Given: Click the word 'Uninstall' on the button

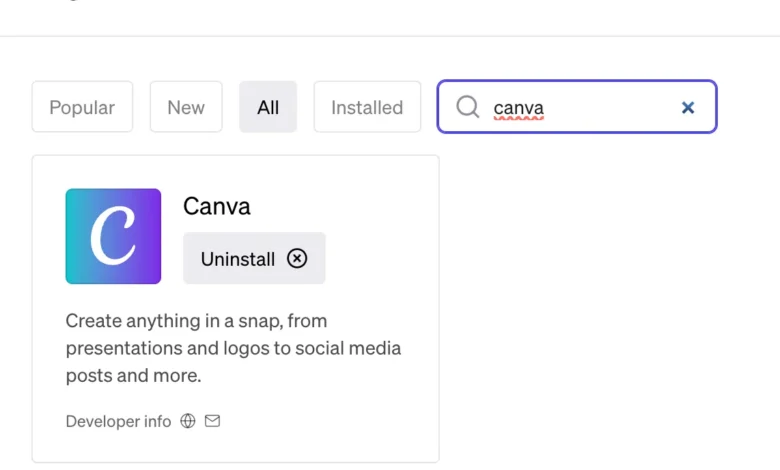Looking at the screenshot, I should 238,259.
